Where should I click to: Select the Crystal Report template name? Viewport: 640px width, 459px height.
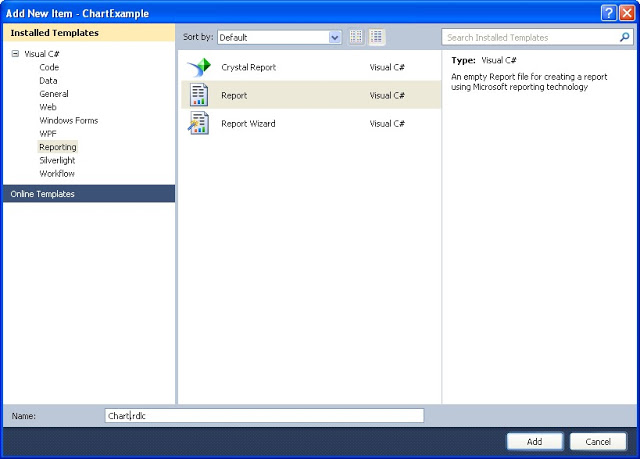(x=249, y=67)
